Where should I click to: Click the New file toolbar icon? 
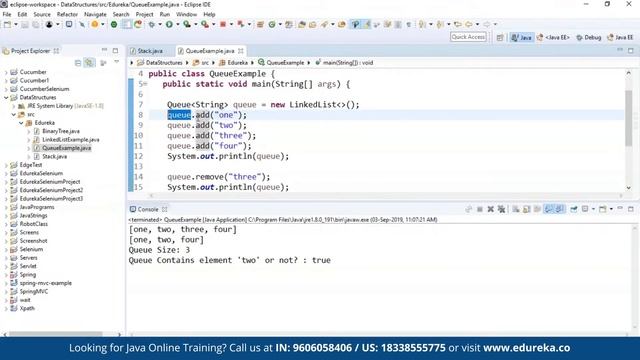7,24
